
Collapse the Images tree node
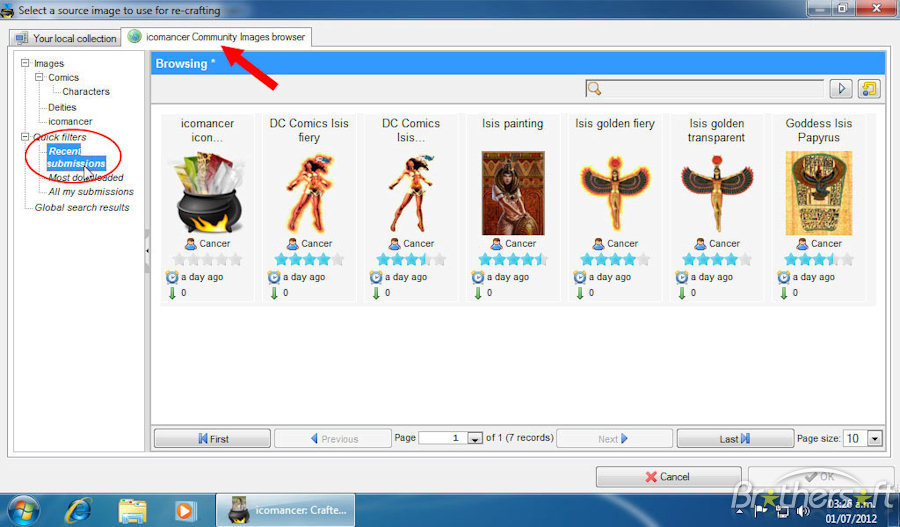pos(25,63)
